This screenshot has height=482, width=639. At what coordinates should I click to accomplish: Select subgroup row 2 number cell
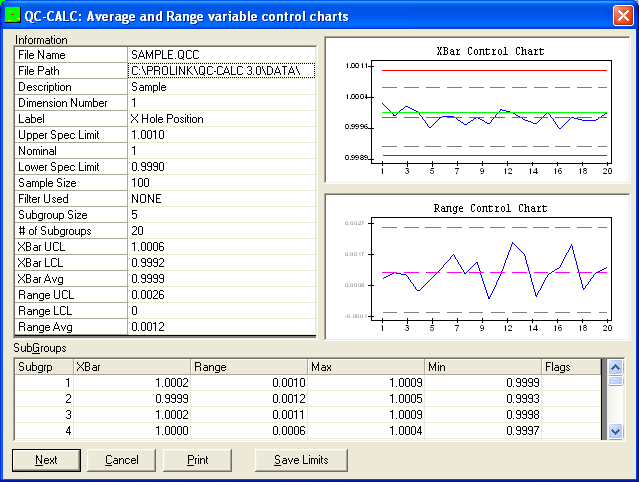click(x=44, y=398)
